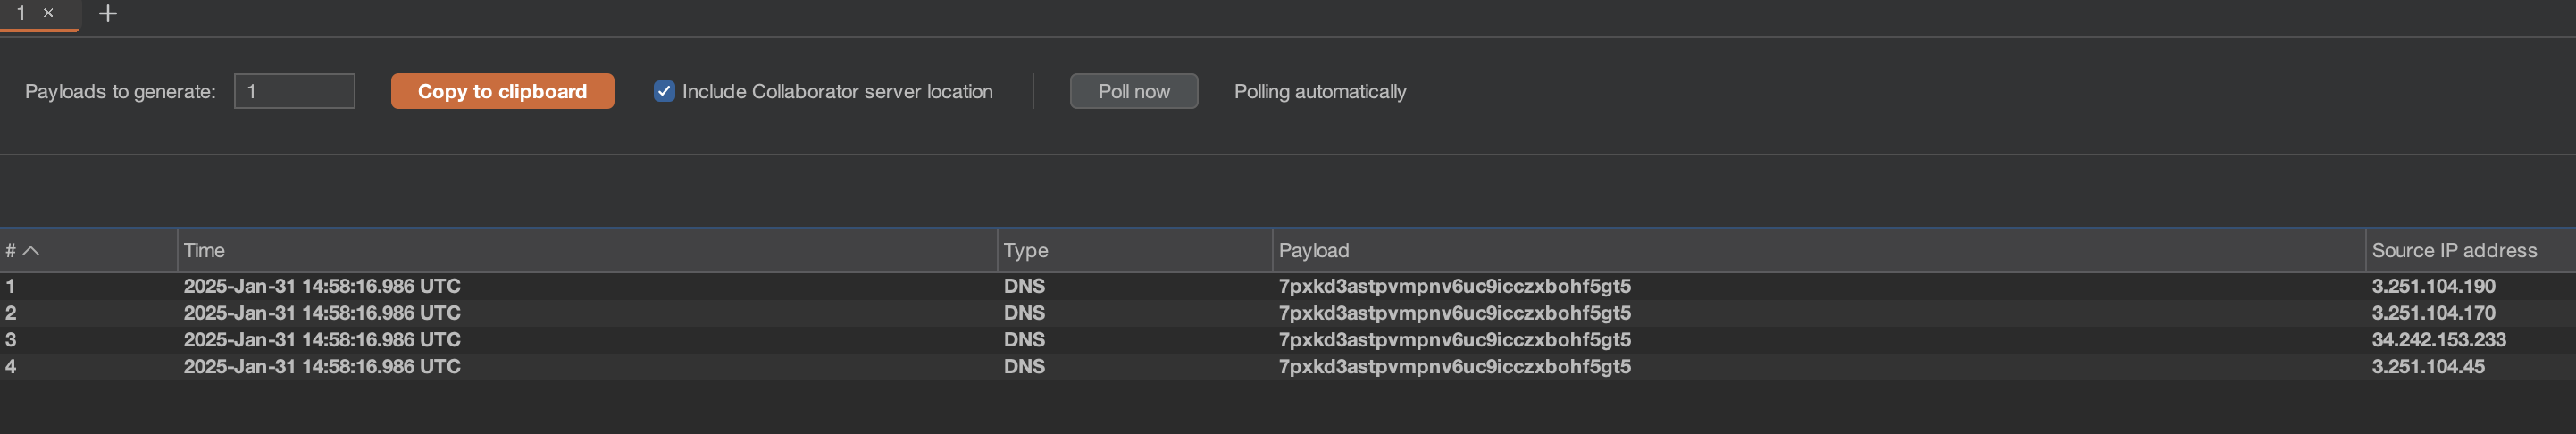The height and width of the screenshot is (434, 2576).
Task: Select the source IP 3.251.104.190
Action: [x=2433, y=286]
